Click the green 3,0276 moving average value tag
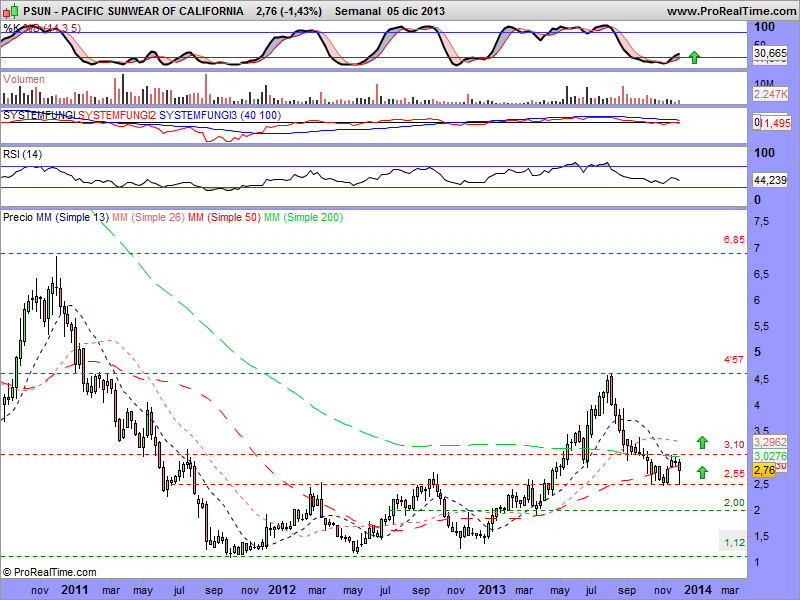Screen dimensions: 800x600 tap(770, 456)
